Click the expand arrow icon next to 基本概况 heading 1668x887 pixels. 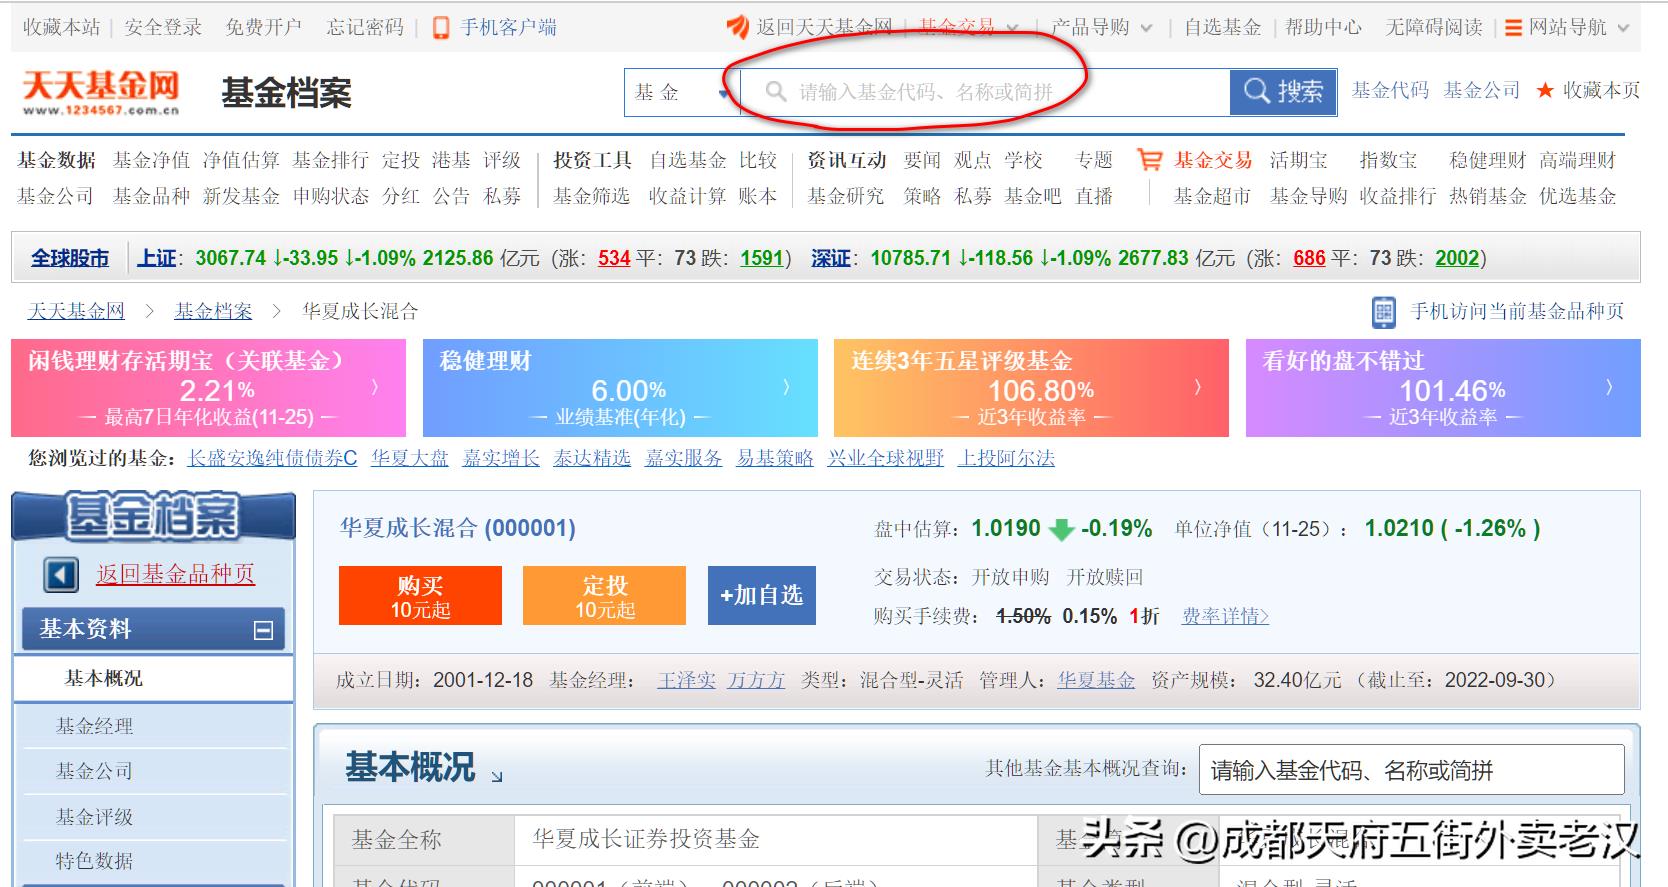tap(497, 775)
